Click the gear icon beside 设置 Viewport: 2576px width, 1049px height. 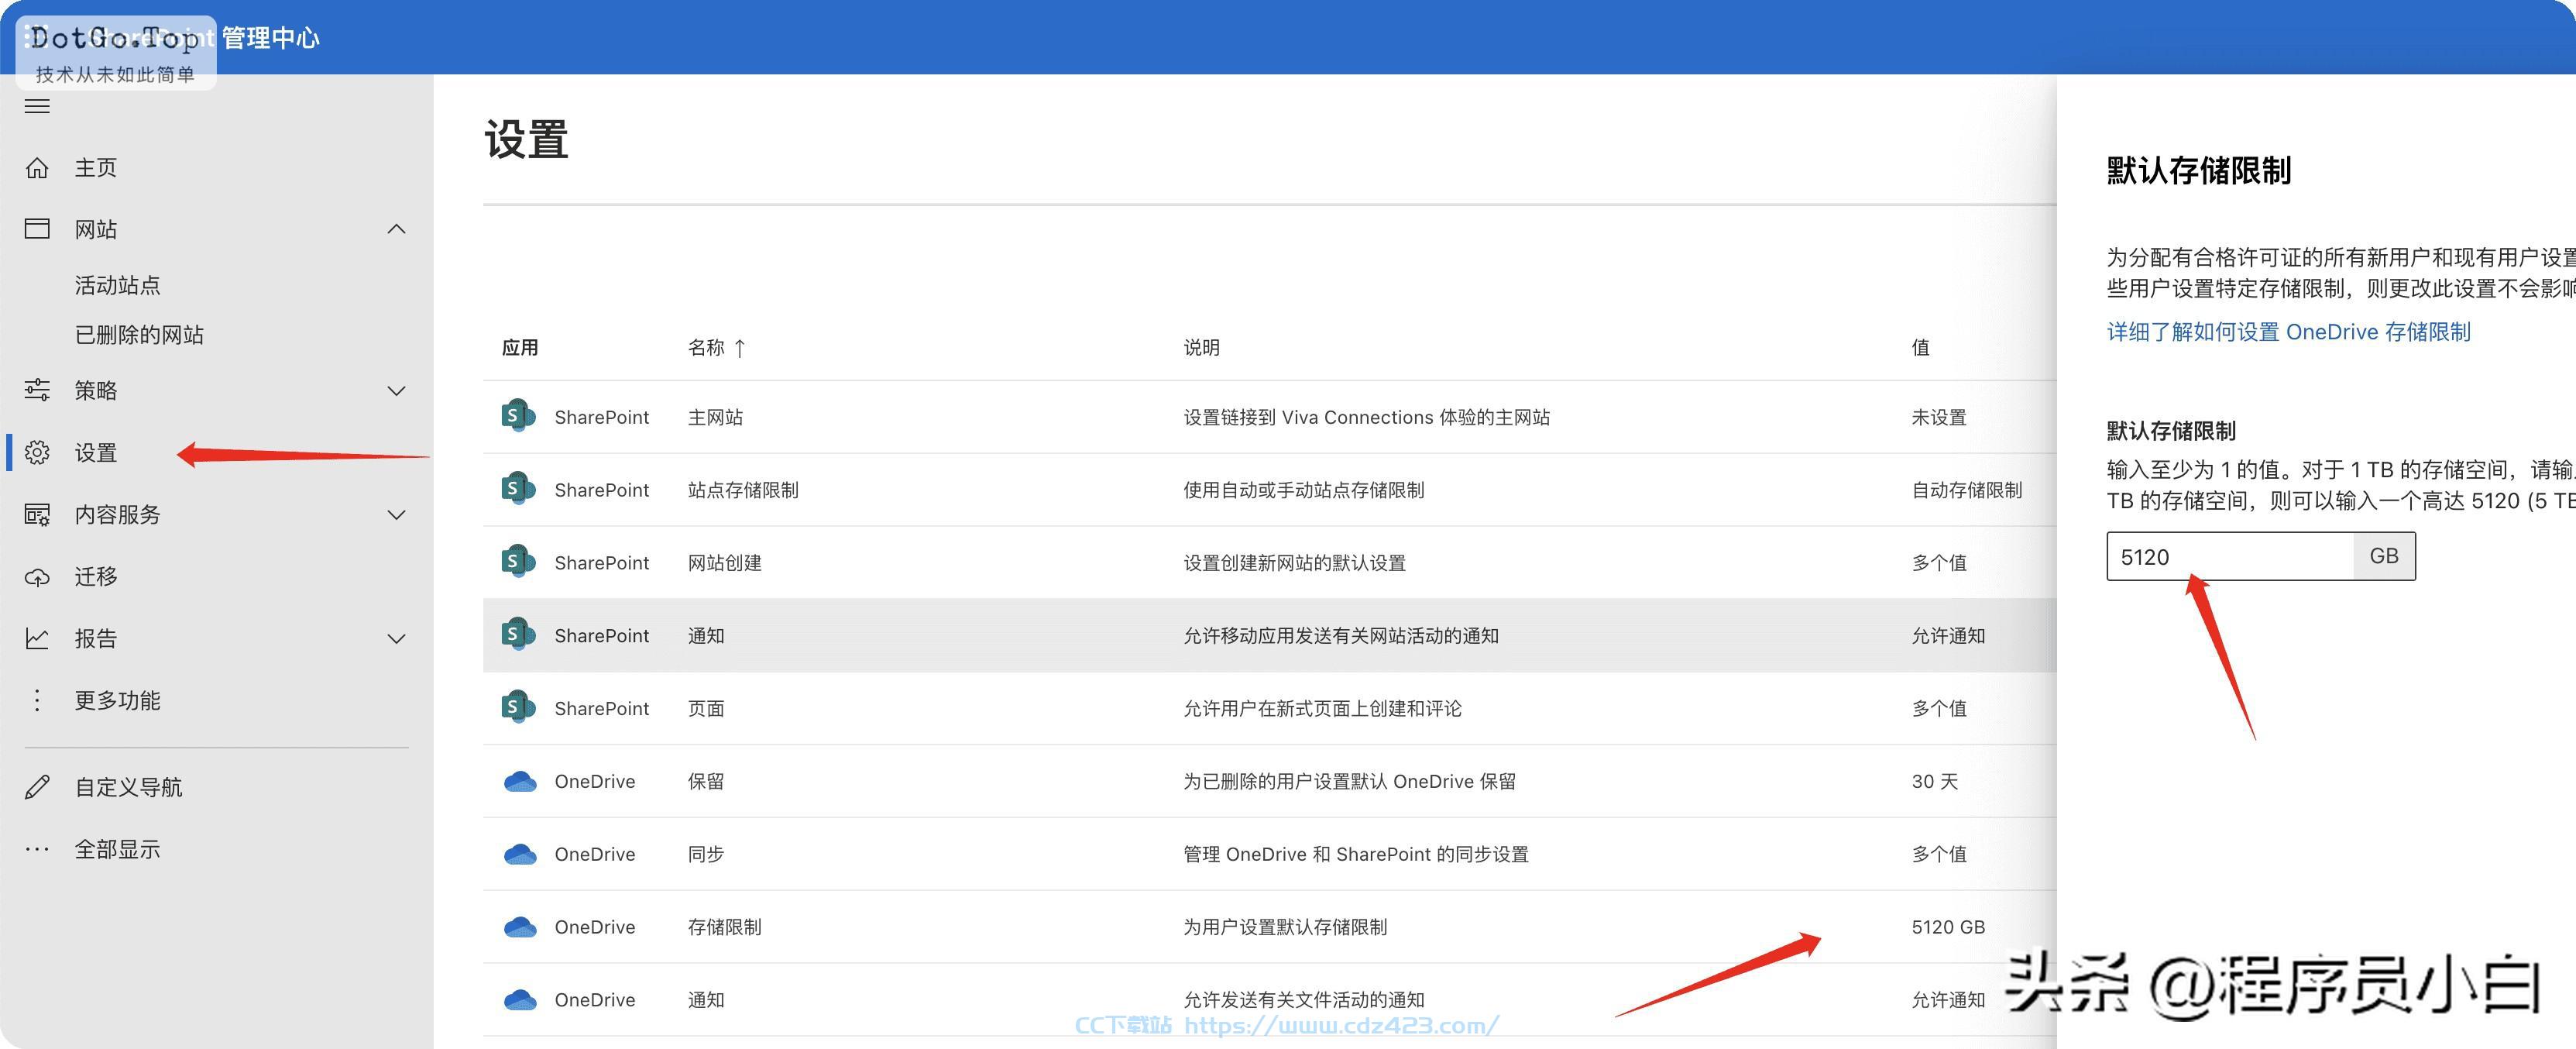coord(37,452)
